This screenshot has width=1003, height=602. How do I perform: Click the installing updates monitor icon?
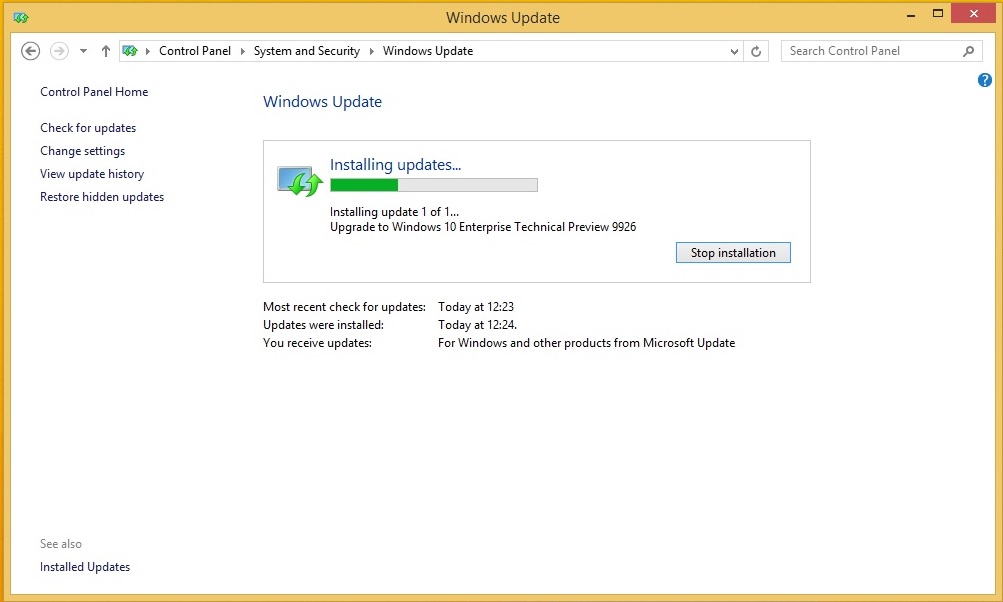coord(299,181)
